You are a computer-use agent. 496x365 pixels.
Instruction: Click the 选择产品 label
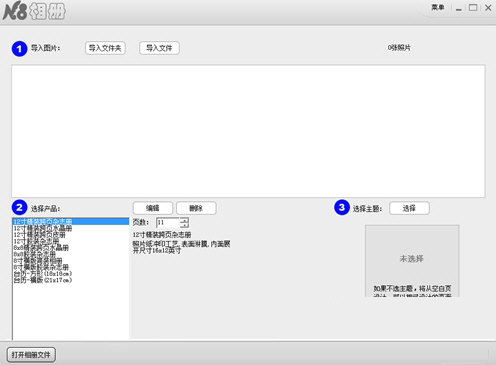(46, 209)
